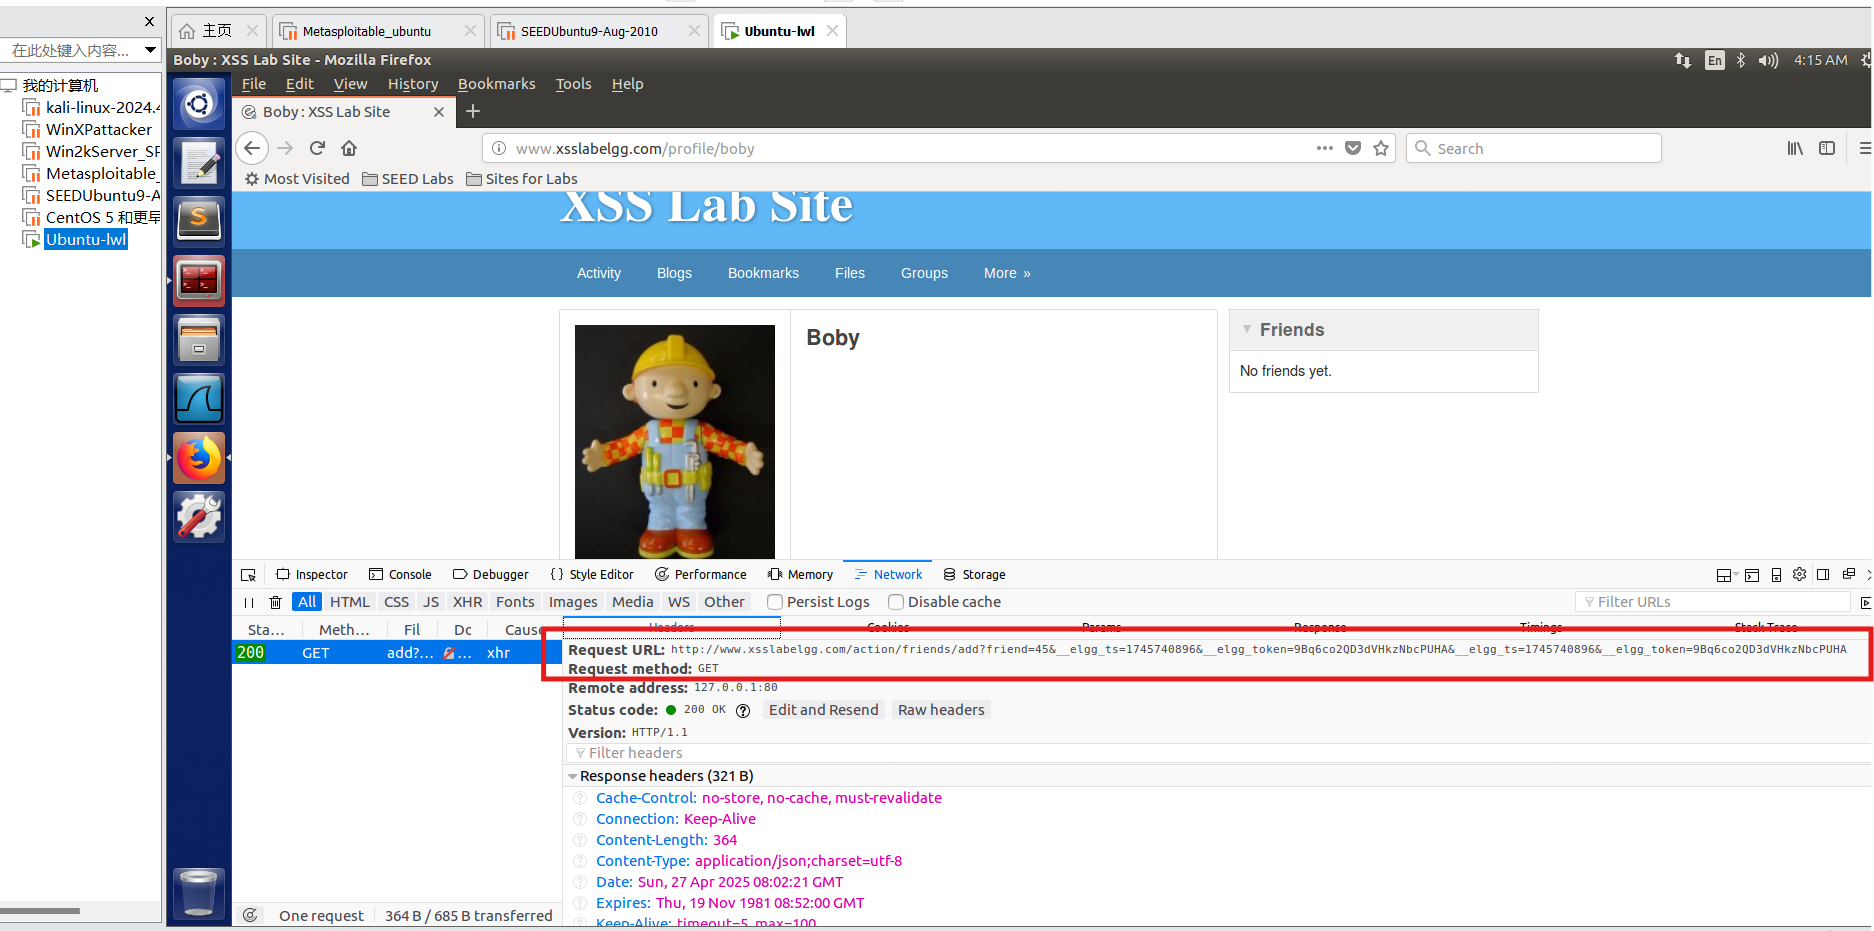
Task: Click the Ubuntu dash home icon
Action: (x=199, y=104)
